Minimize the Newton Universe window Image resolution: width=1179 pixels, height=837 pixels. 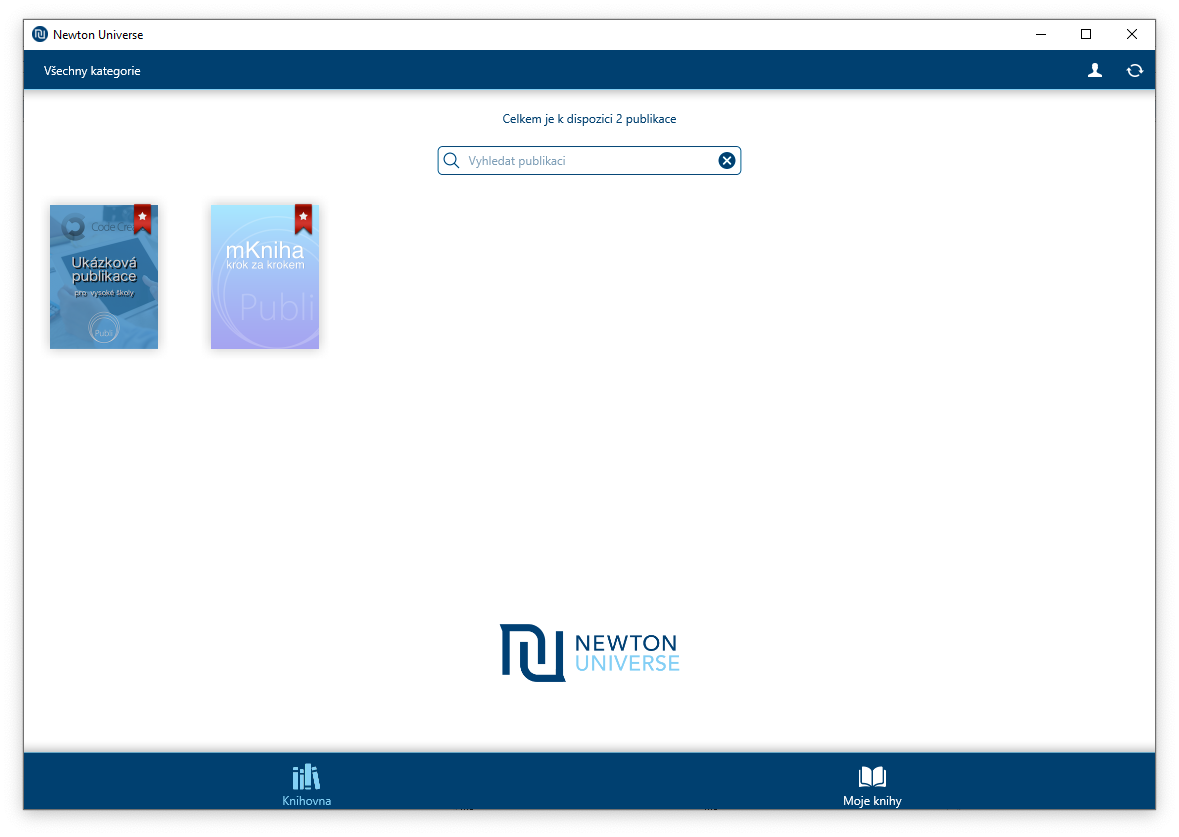click(x=1041, y=35)
